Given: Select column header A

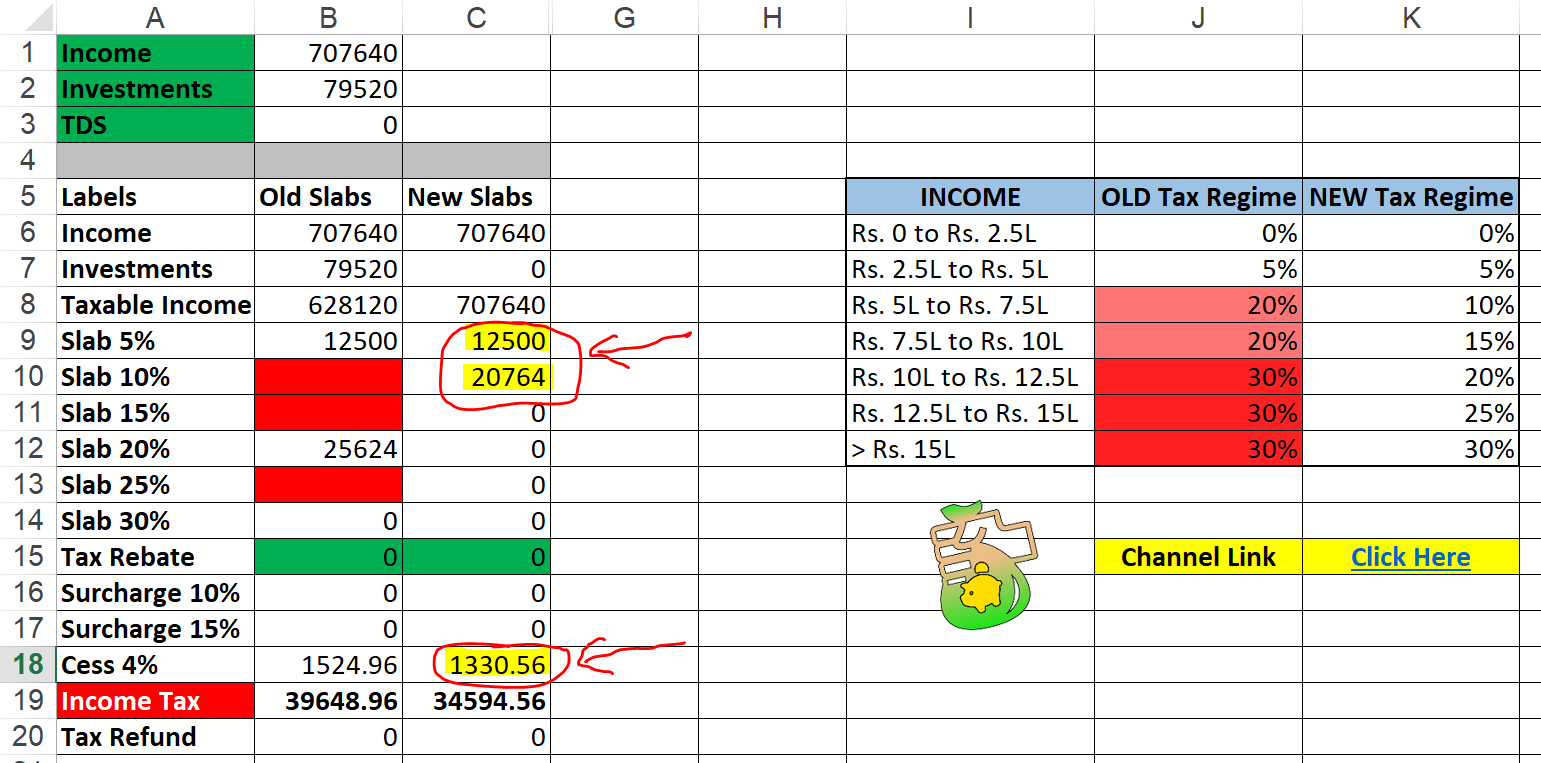Looking at the screenshot, I should (x=155, y=15).
